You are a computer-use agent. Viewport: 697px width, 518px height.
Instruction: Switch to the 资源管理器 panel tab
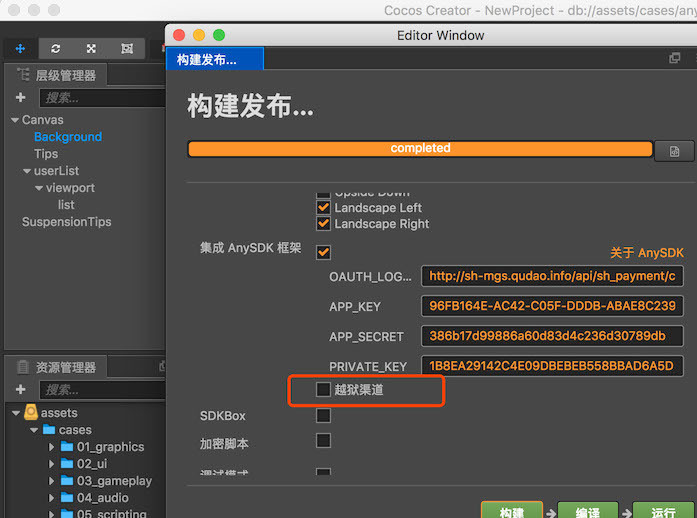tap(56, 367)
